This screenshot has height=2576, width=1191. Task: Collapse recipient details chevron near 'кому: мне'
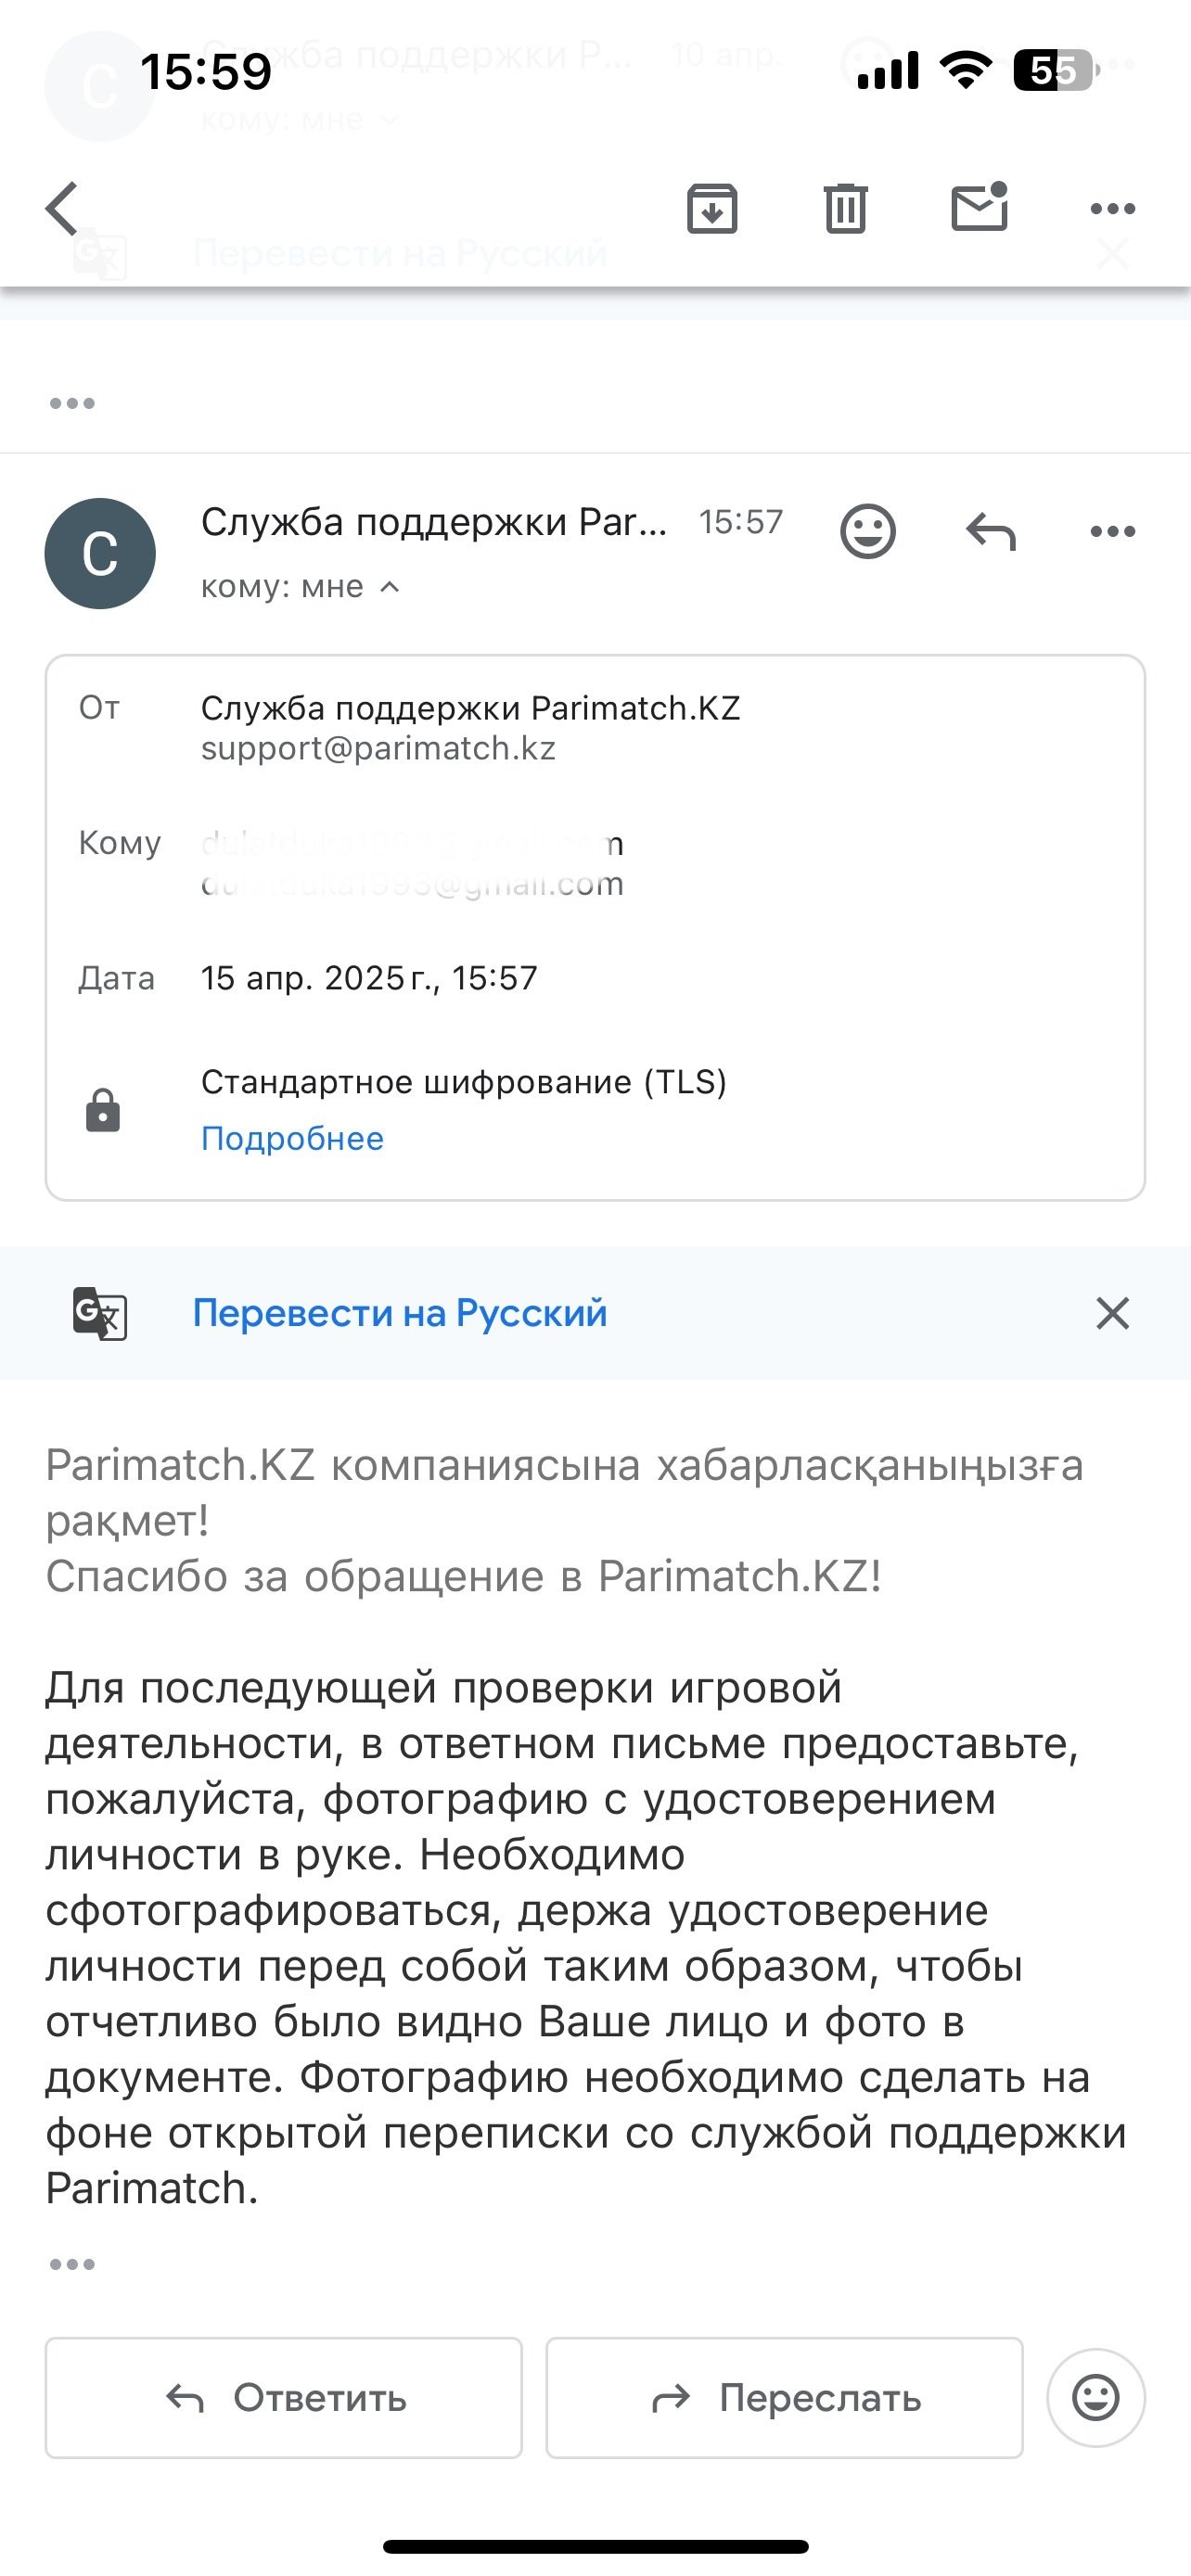click(x=390, y=587)
